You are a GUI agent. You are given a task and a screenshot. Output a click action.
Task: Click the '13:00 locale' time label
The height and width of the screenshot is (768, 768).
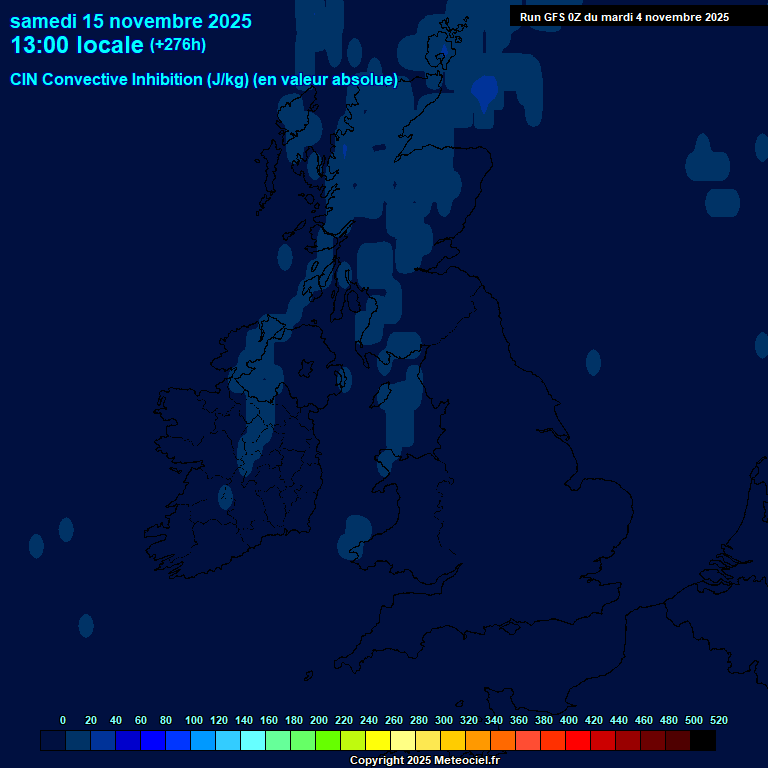pyautogui.click(x=77, y=45)
